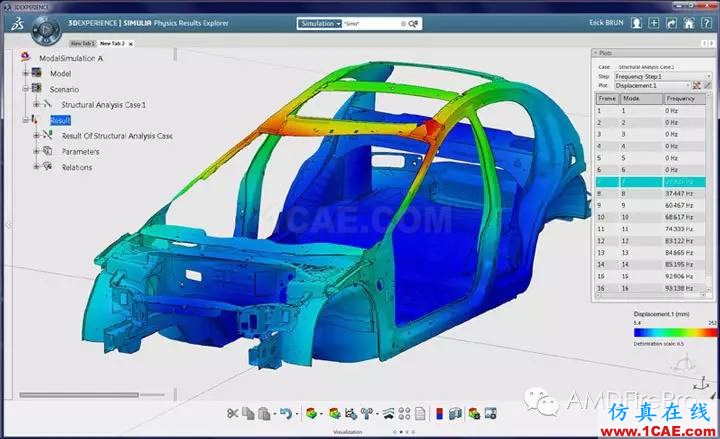This screenshot has width=720, height=439.
Task: Click the Cut scissors icon
Action: [x=232, y=414]
